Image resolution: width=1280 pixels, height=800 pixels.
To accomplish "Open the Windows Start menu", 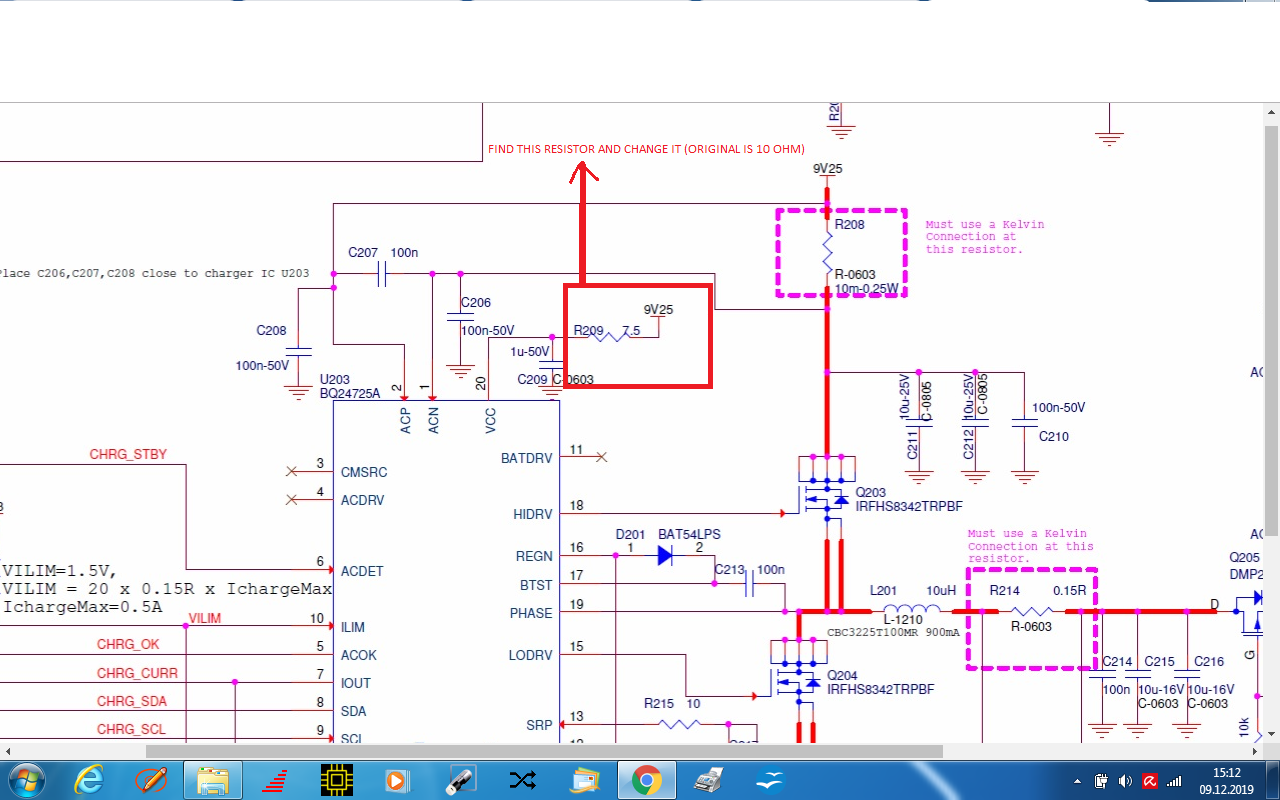I will [26, 779].
